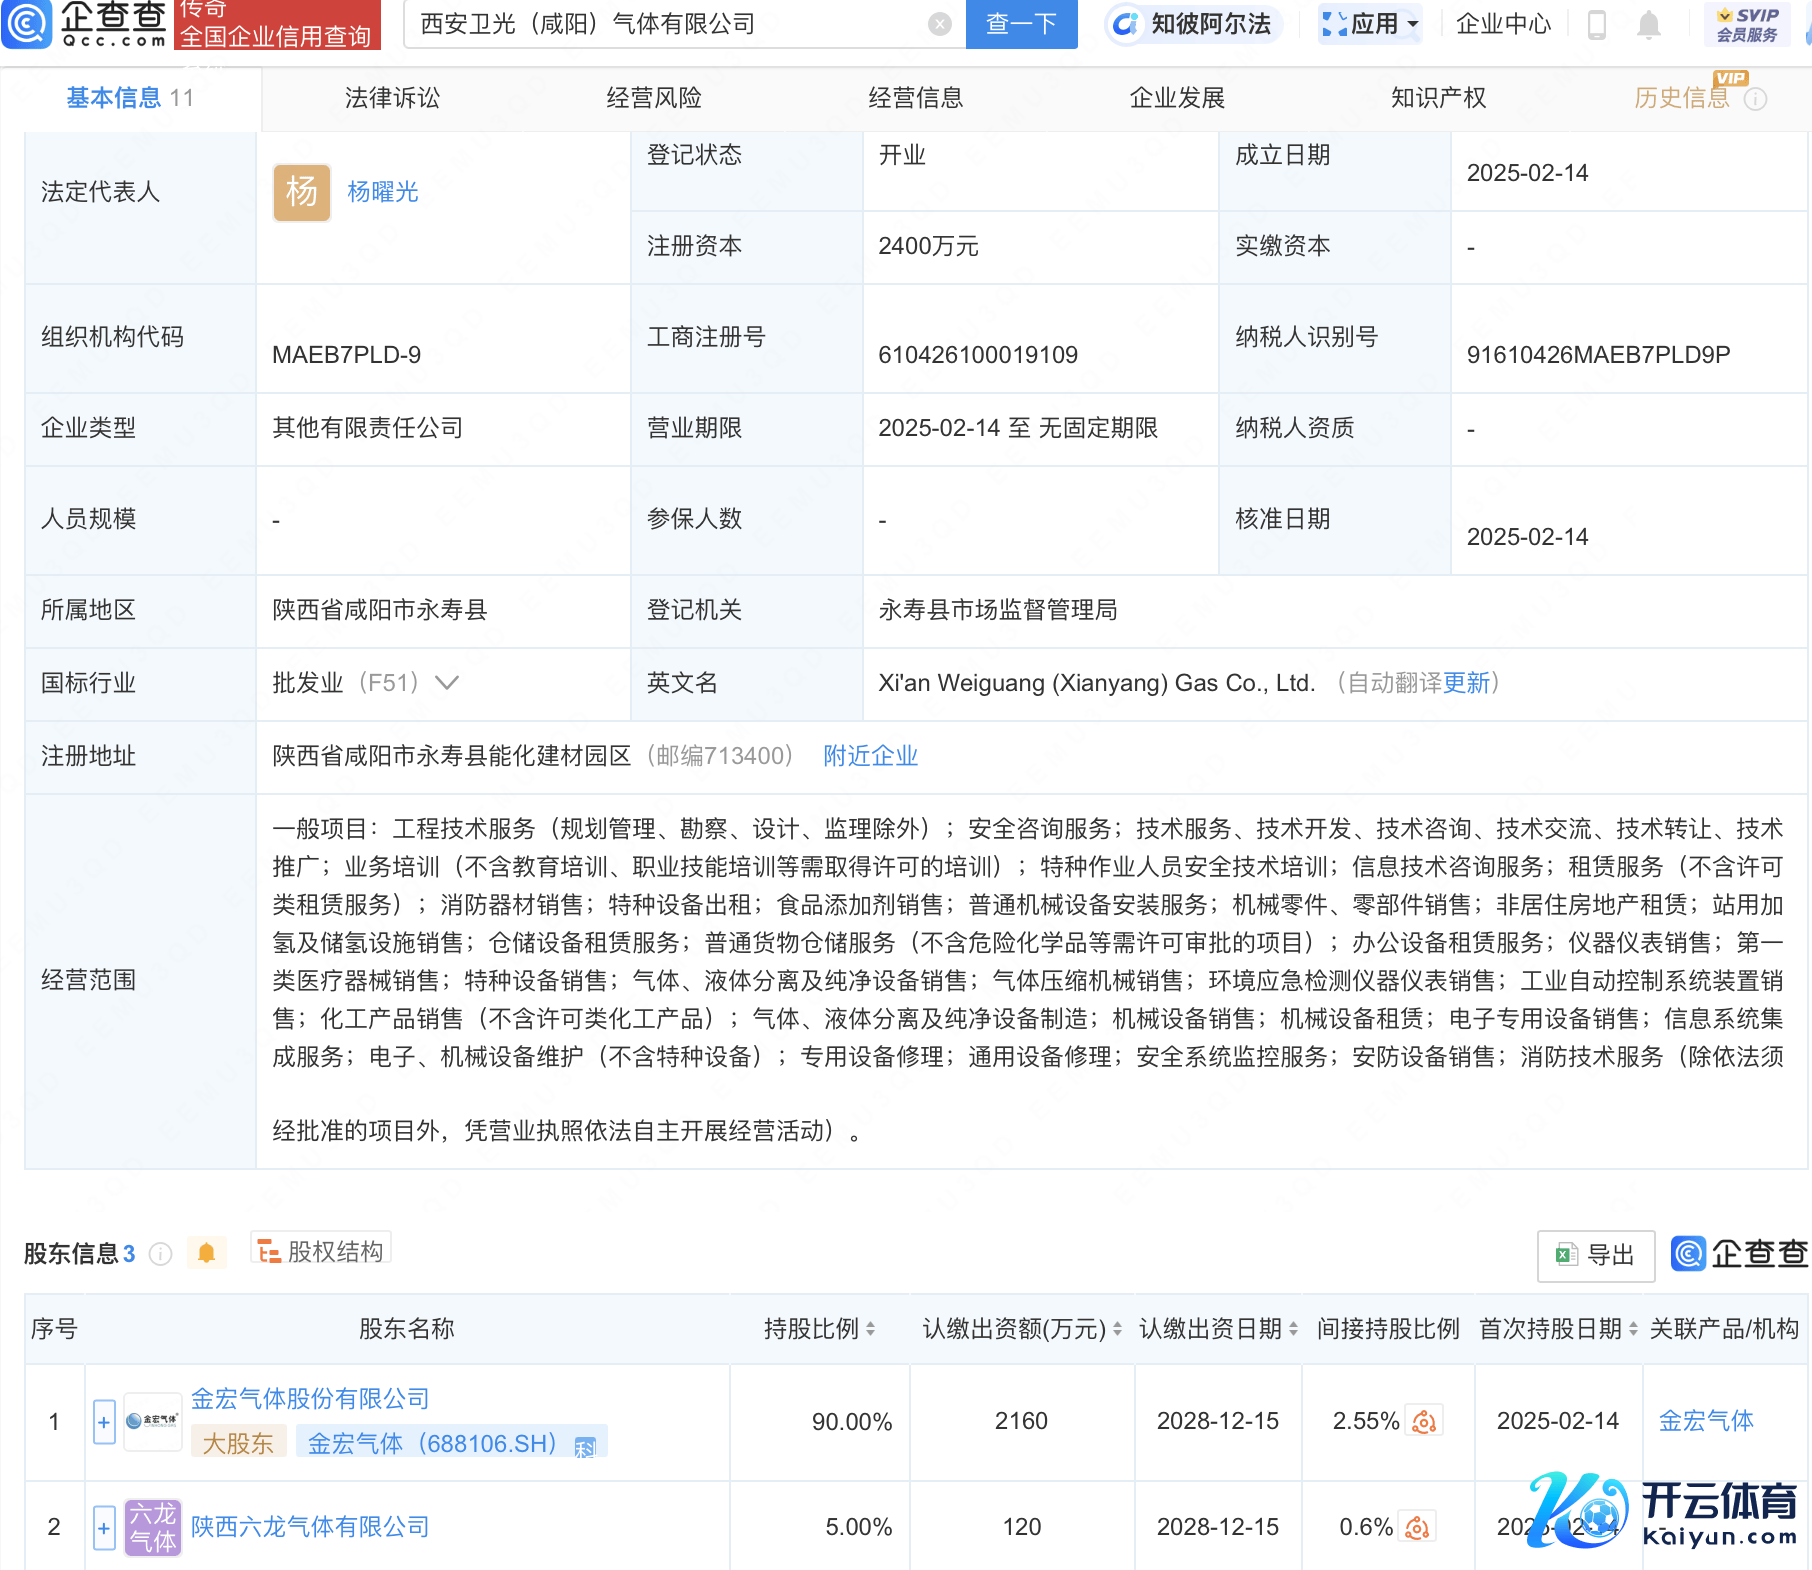Clear the search box with the X icon
1812x1570 pixels.
pyautogui.click(x=939, y=24)
